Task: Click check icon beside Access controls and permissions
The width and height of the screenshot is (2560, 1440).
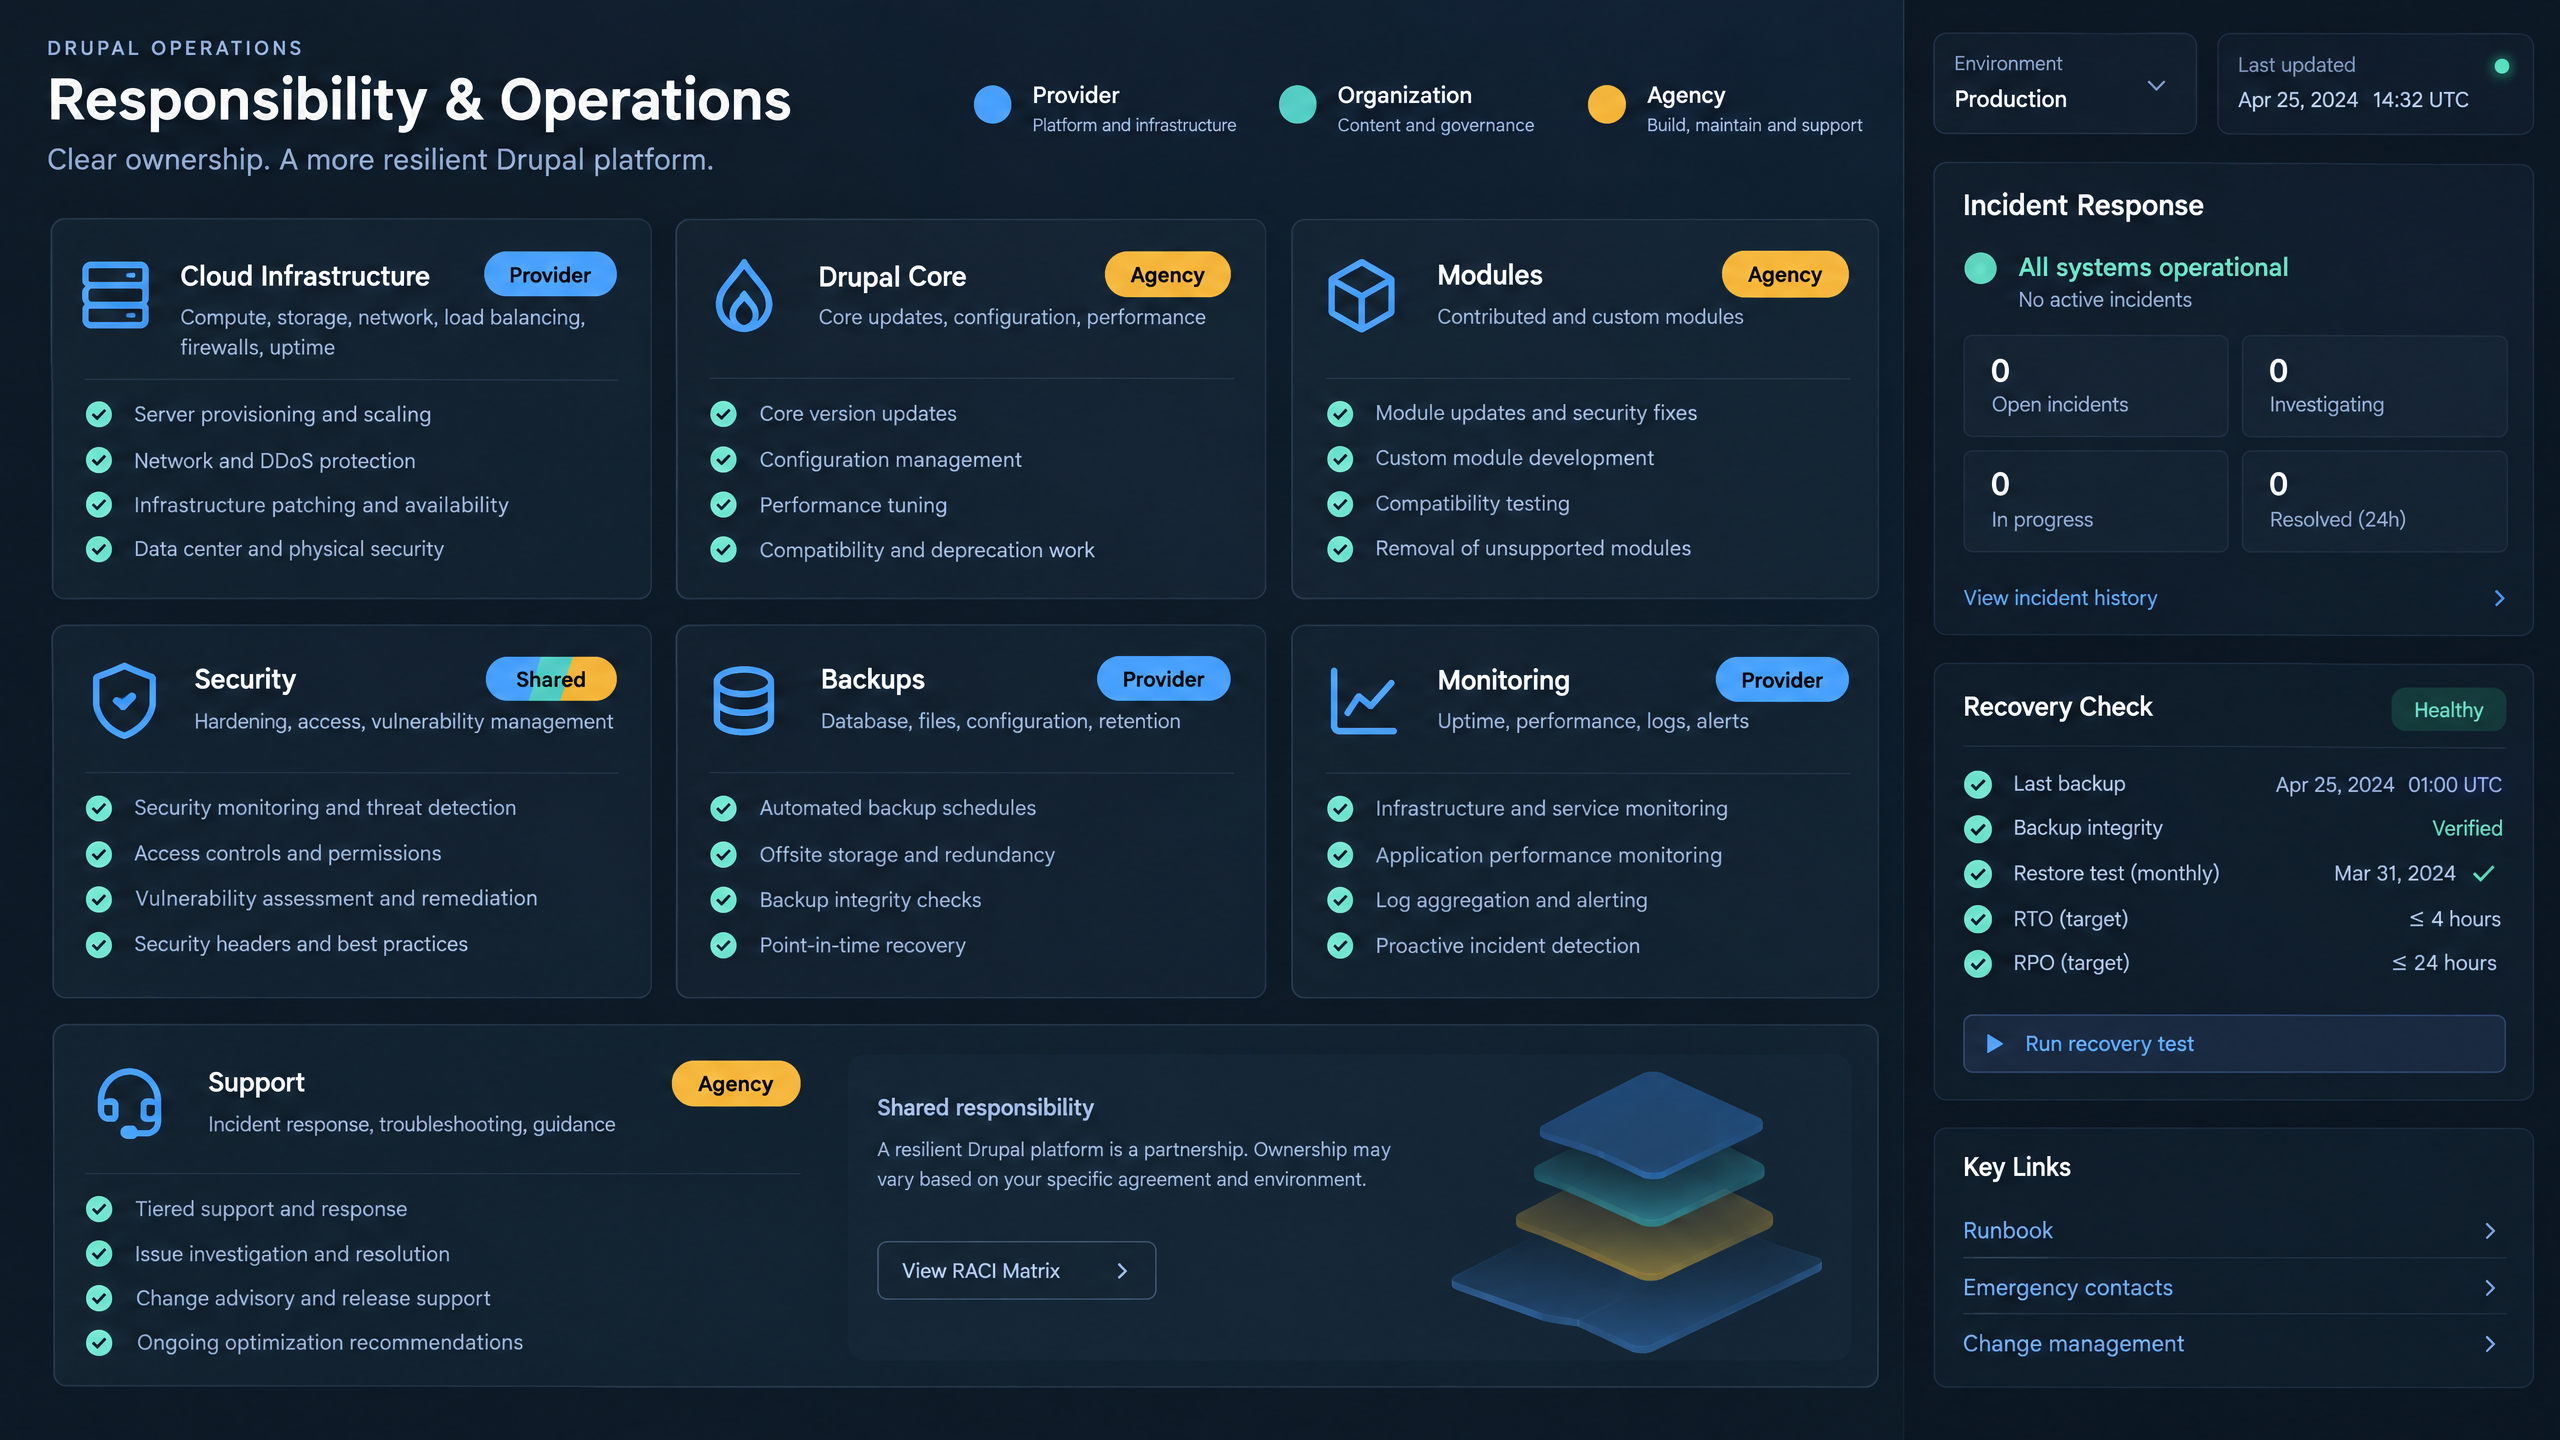Action: click(99, 854)
